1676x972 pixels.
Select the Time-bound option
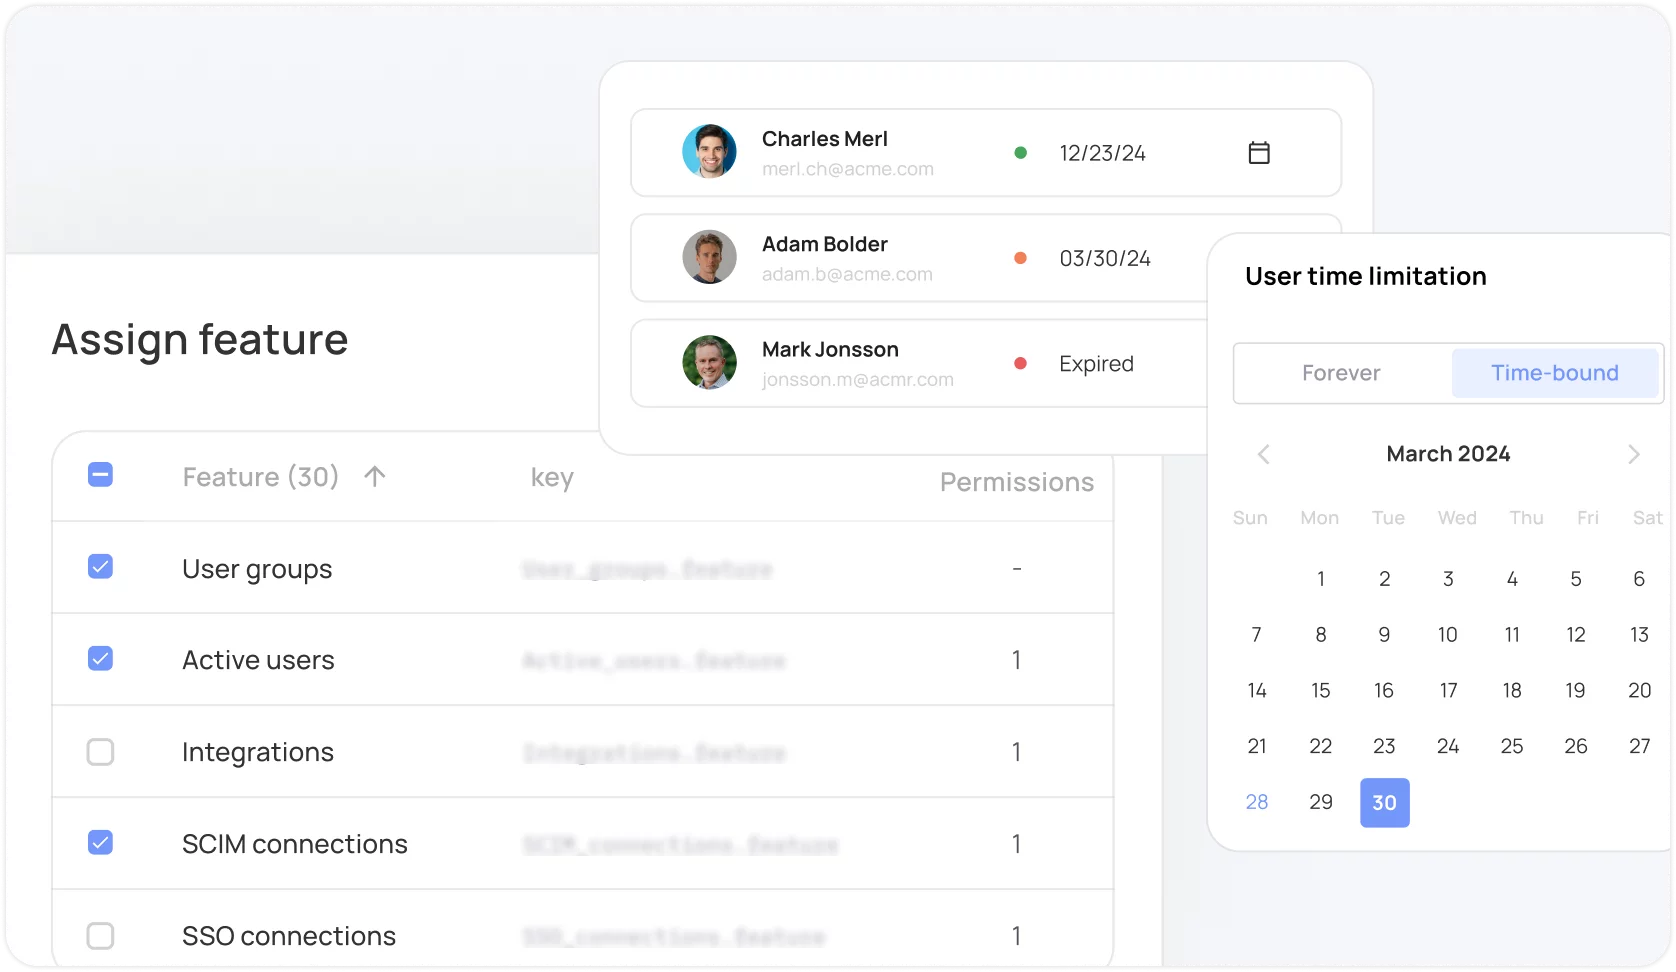(1554, 373)
